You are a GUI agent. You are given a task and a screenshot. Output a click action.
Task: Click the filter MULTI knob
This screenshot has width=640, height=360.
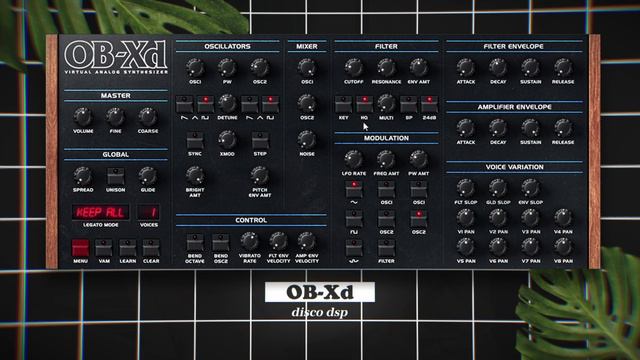click(386, 103)
